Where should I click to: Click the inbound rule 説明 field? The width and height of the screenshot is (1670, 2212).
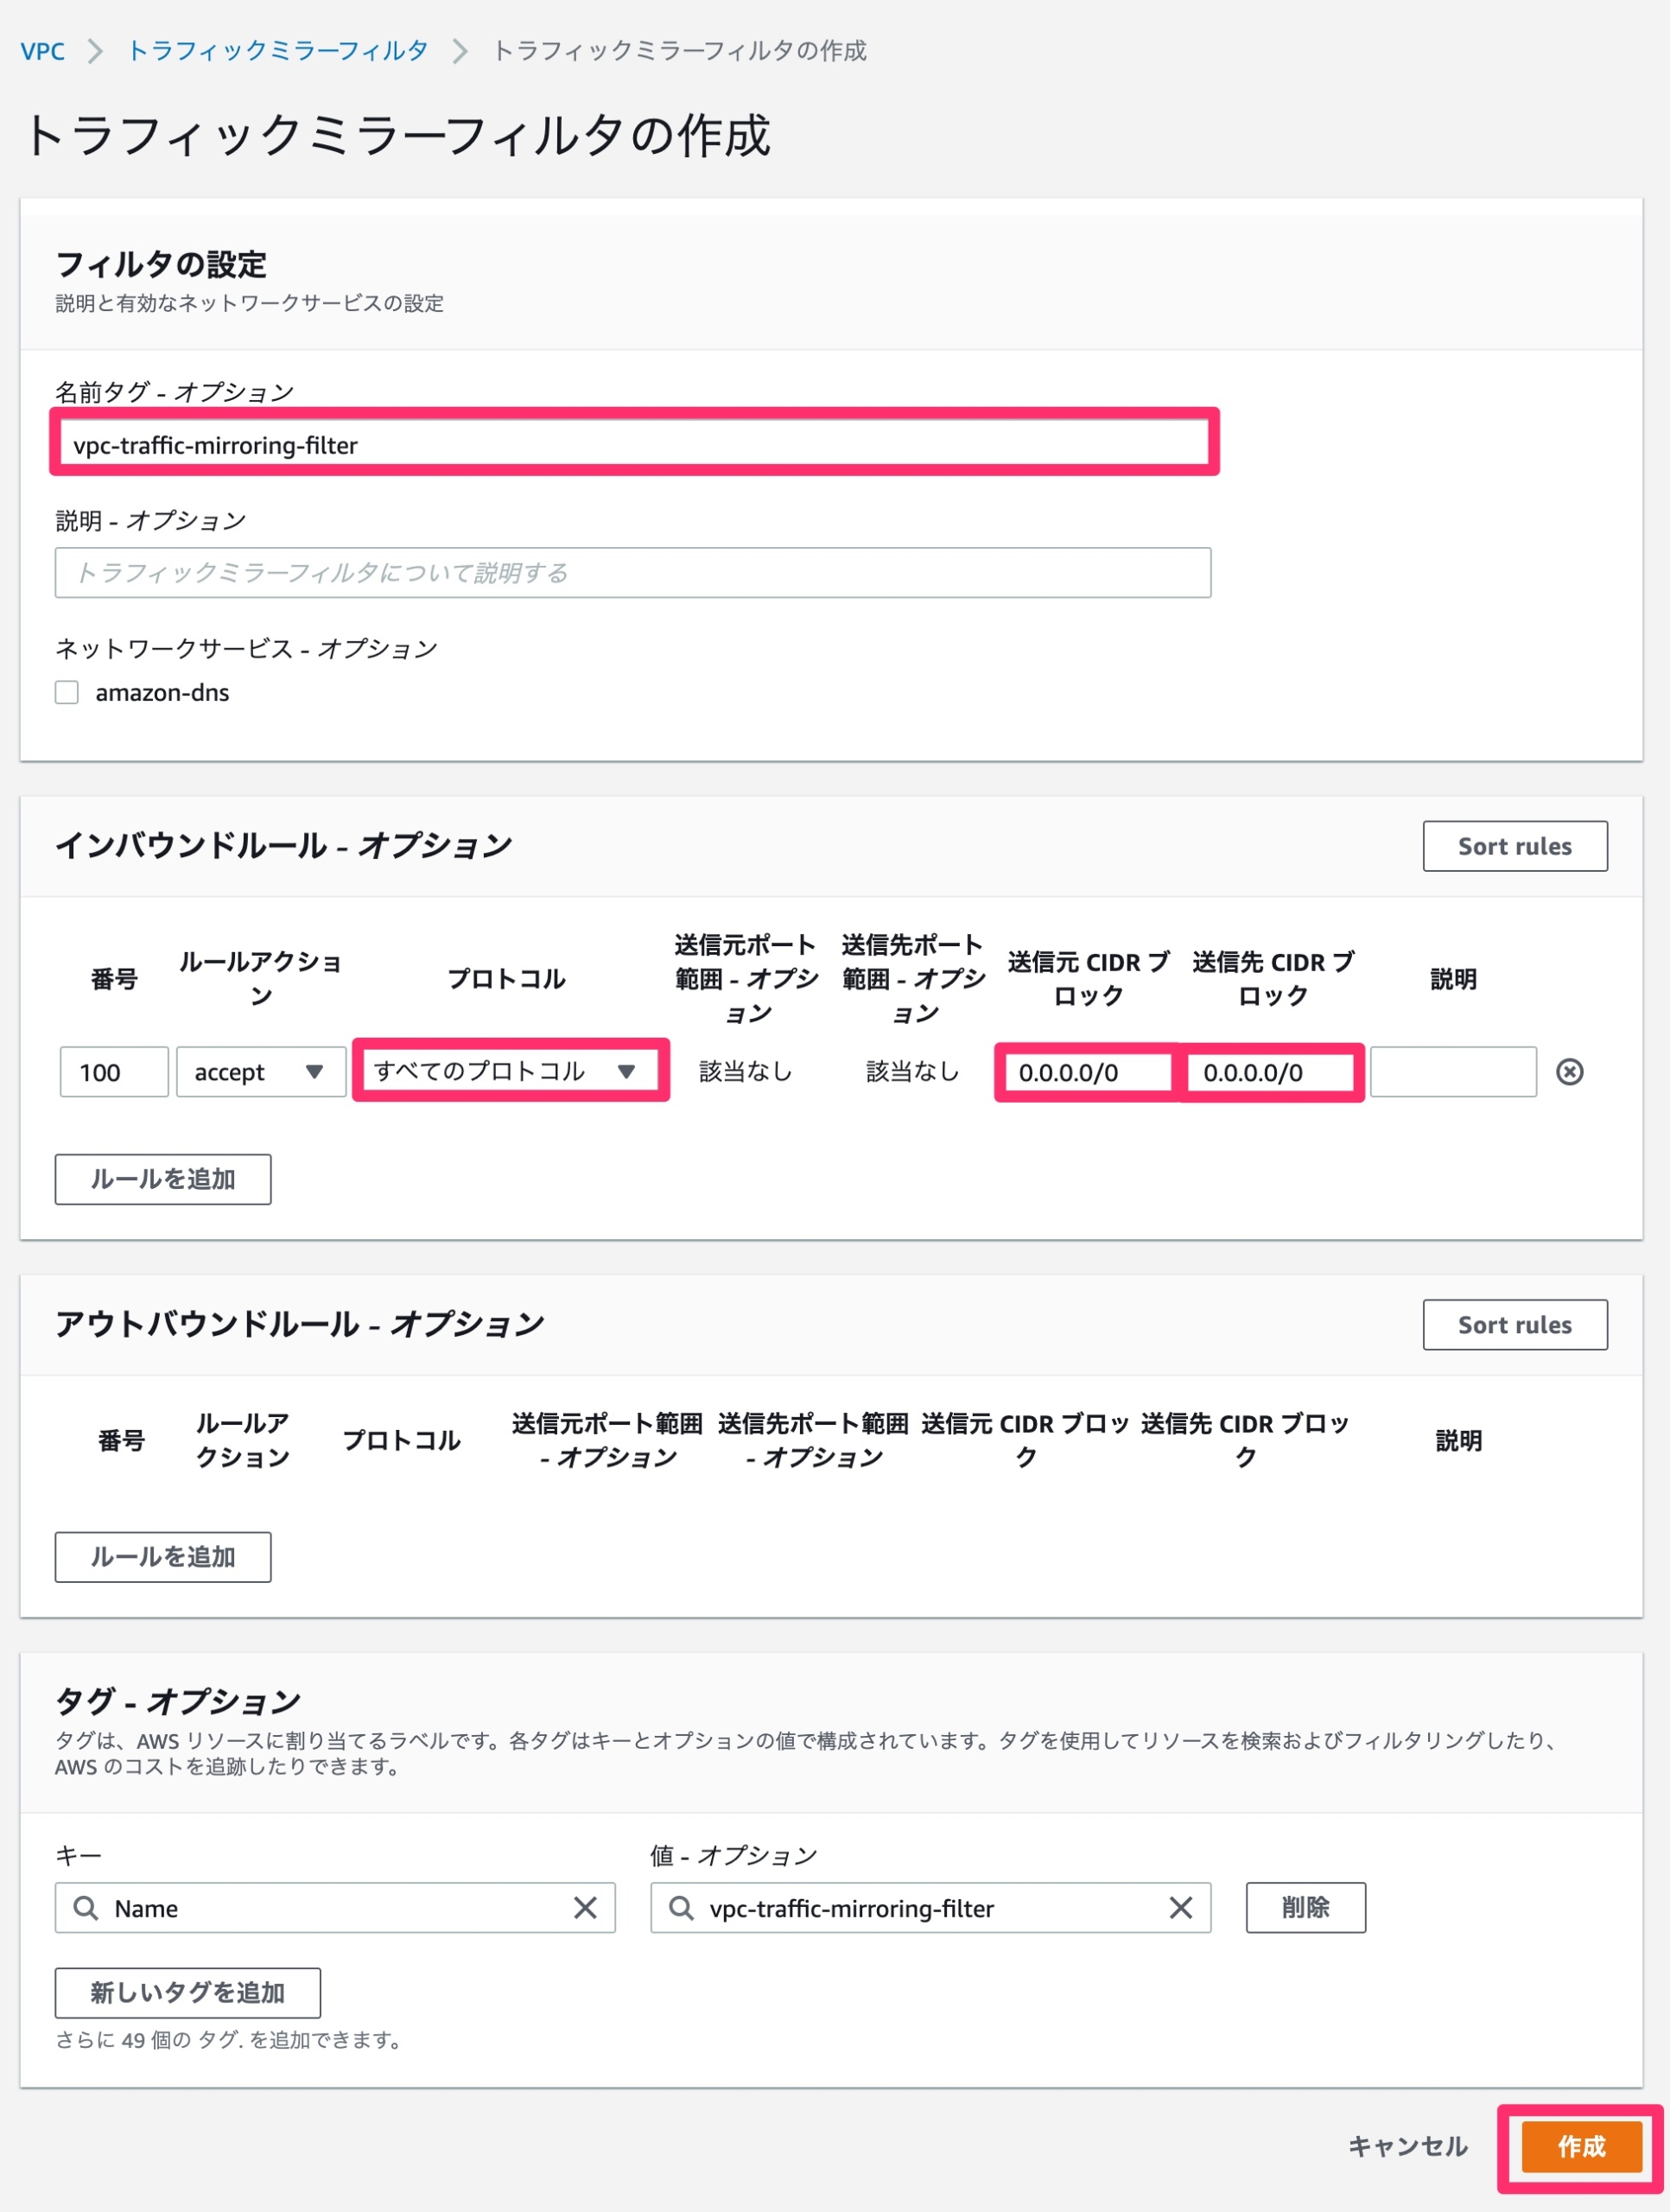(x=1453, y=1072)
